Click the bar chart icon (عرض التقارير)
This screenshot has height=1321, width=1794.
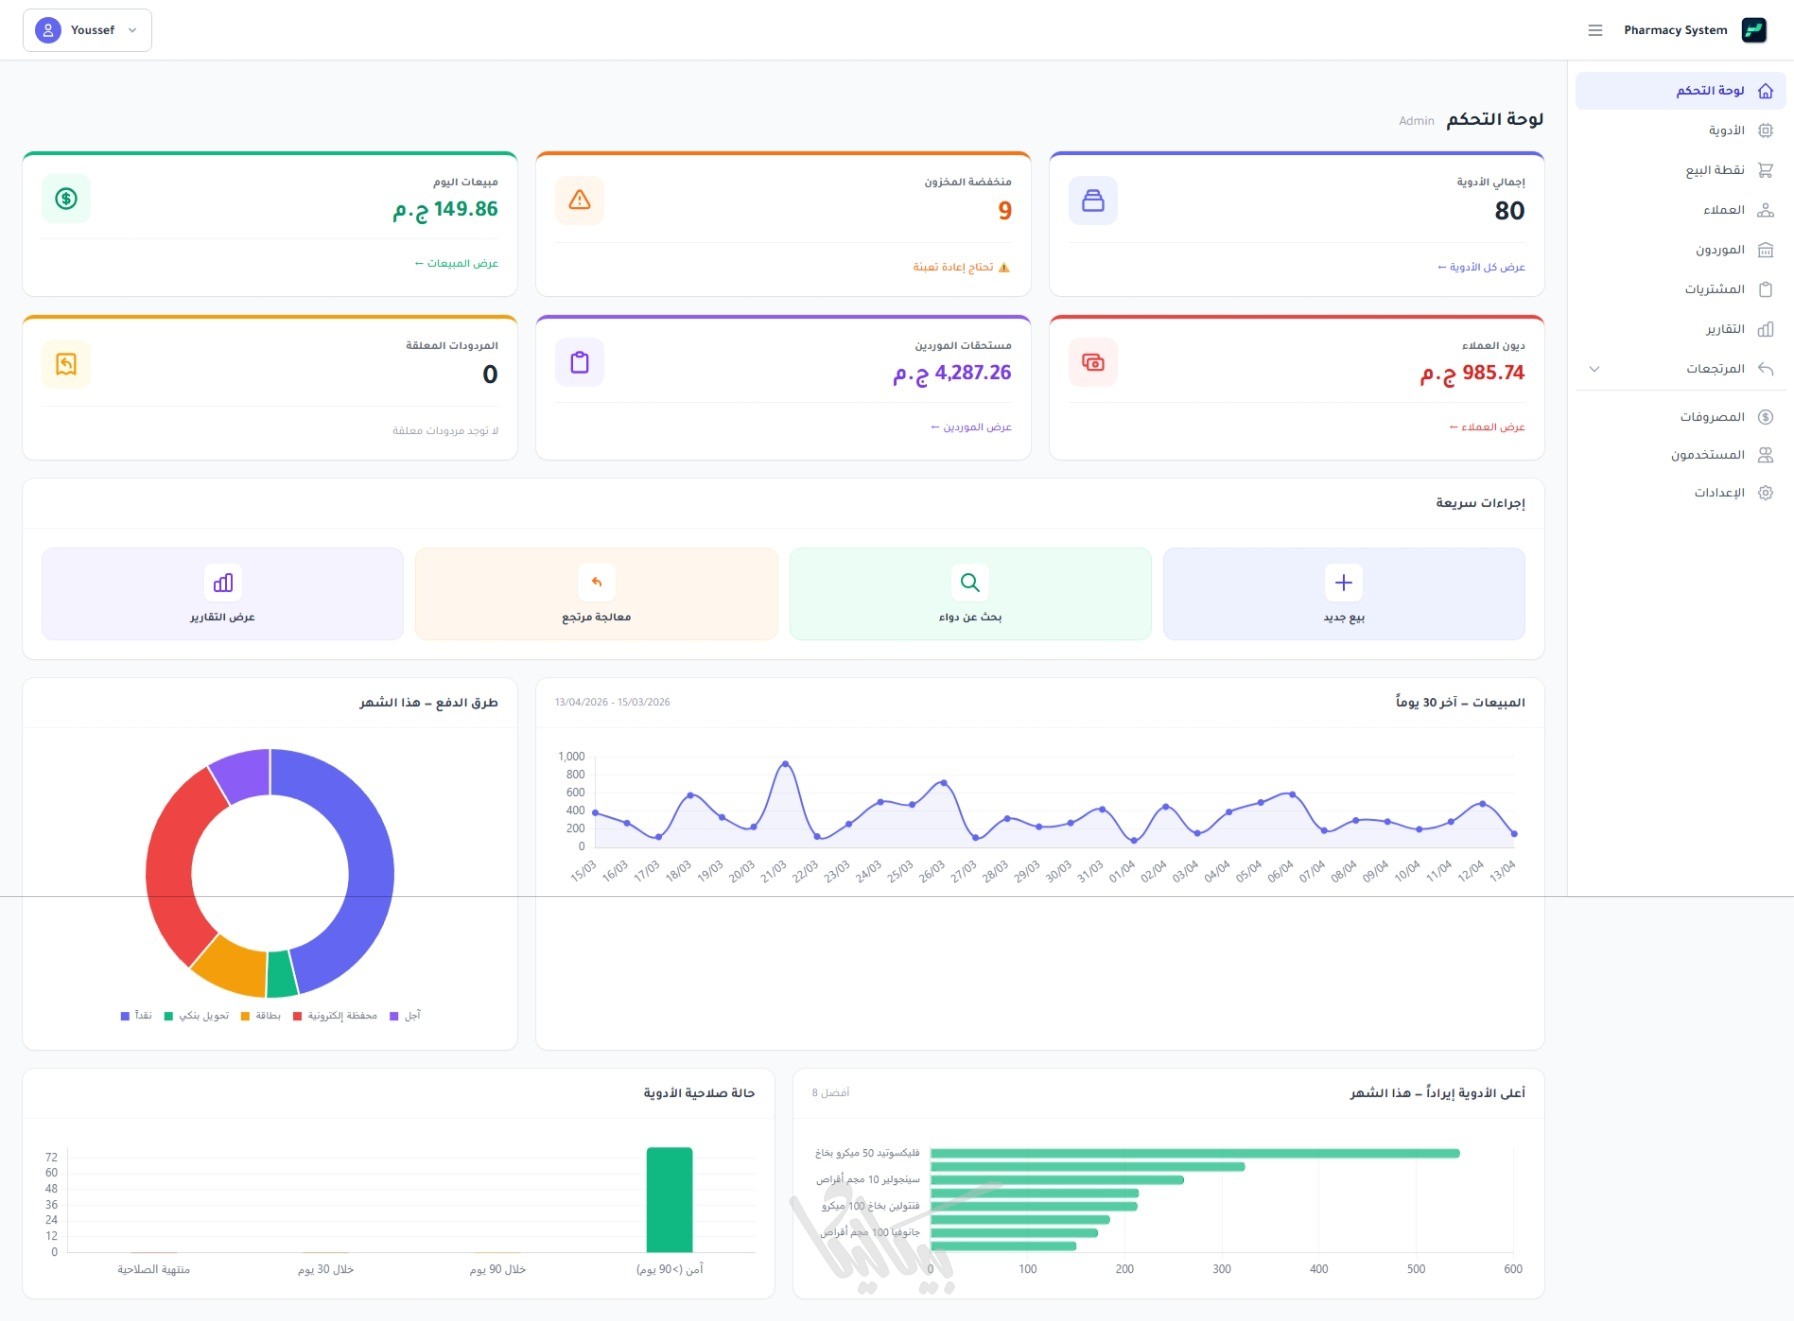[223, 582]
